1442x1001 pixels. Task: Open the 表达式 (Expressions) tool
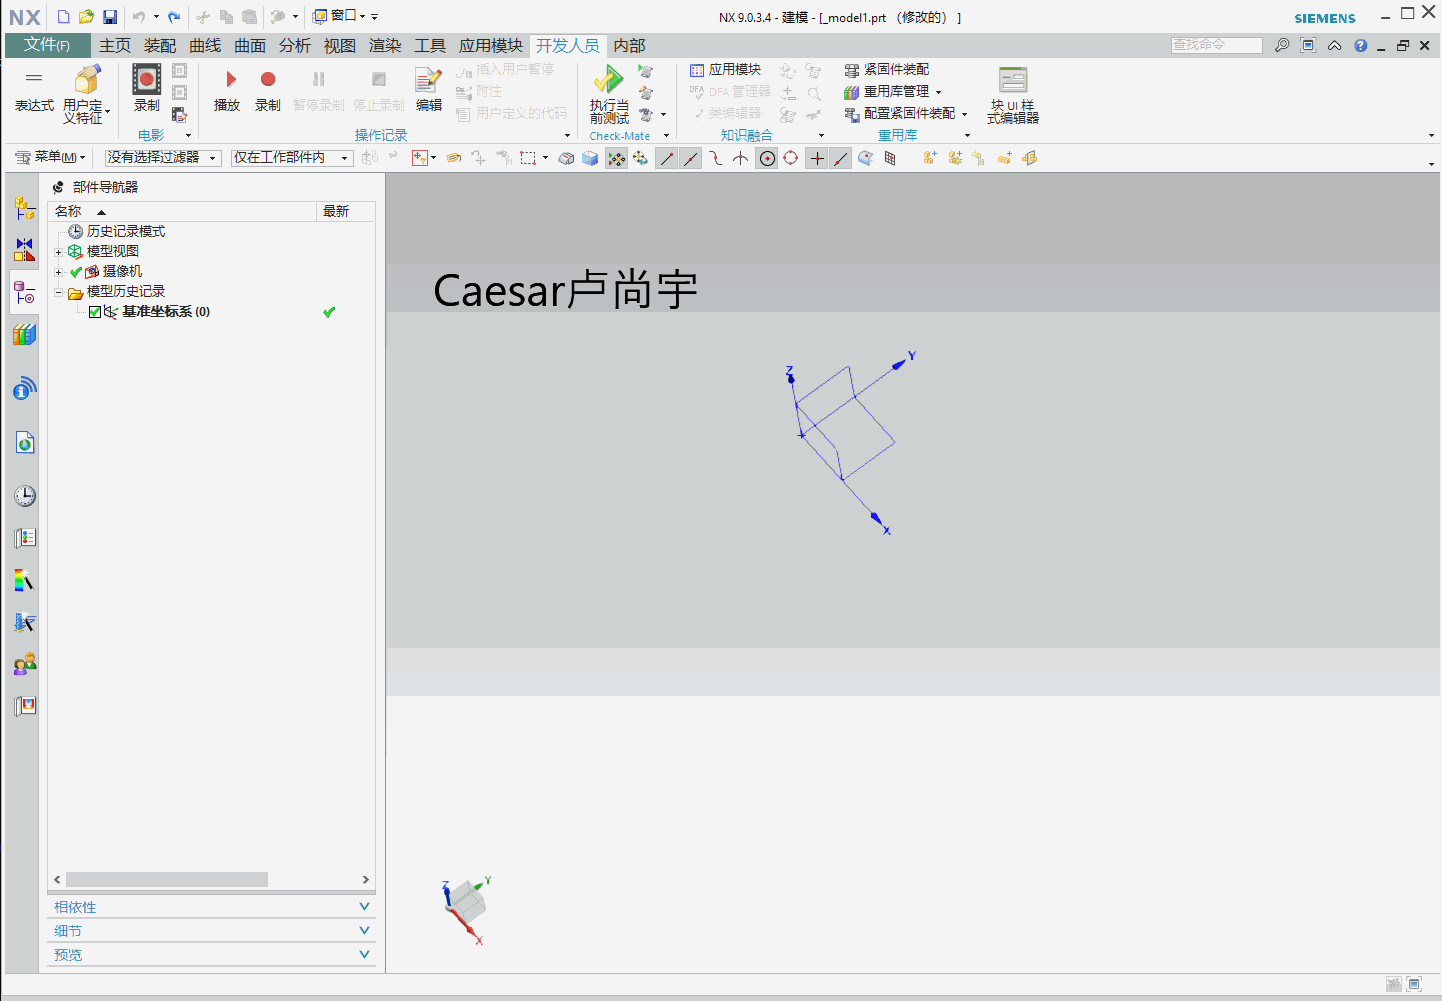click(33, 90)
